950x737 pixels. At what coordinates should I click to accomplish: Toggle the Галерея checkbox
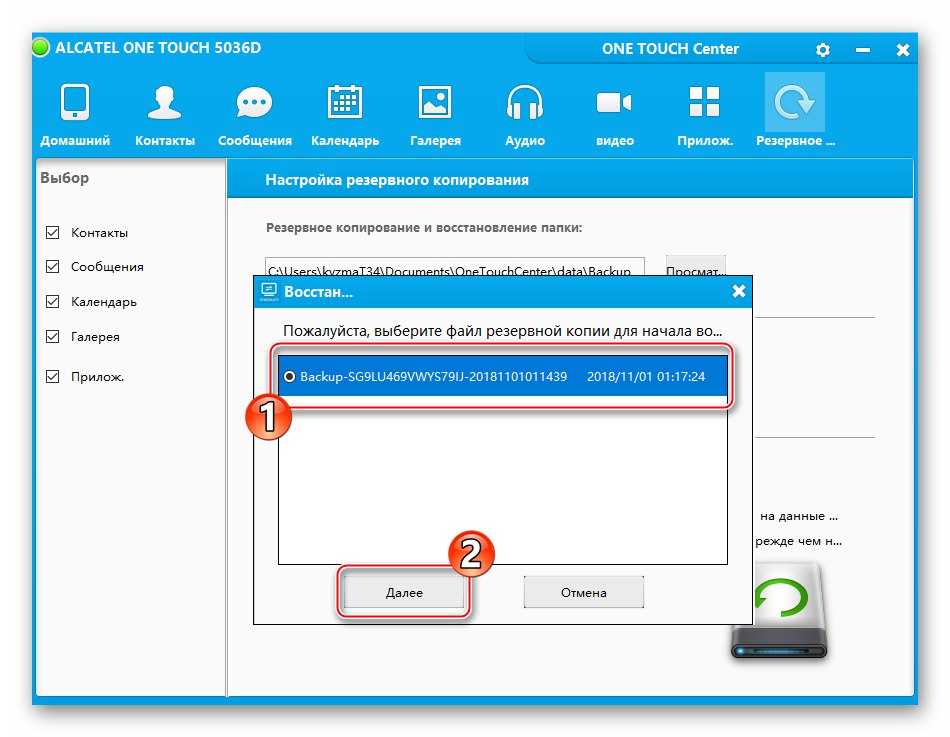pyautogui.click(x=53, y=336)
